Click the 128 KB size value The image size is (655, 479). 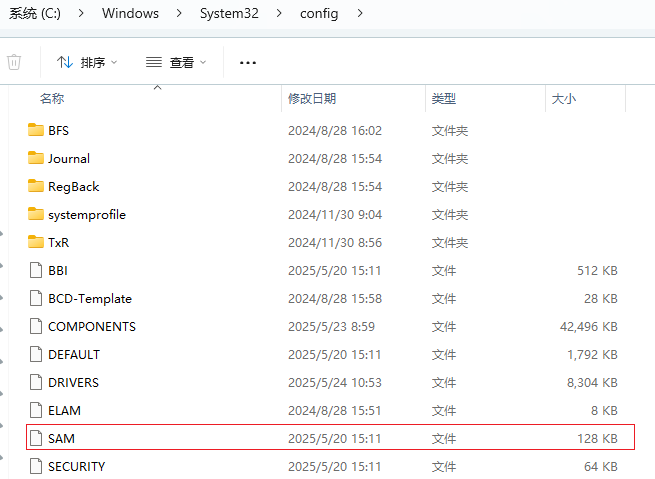click(597, 438)
